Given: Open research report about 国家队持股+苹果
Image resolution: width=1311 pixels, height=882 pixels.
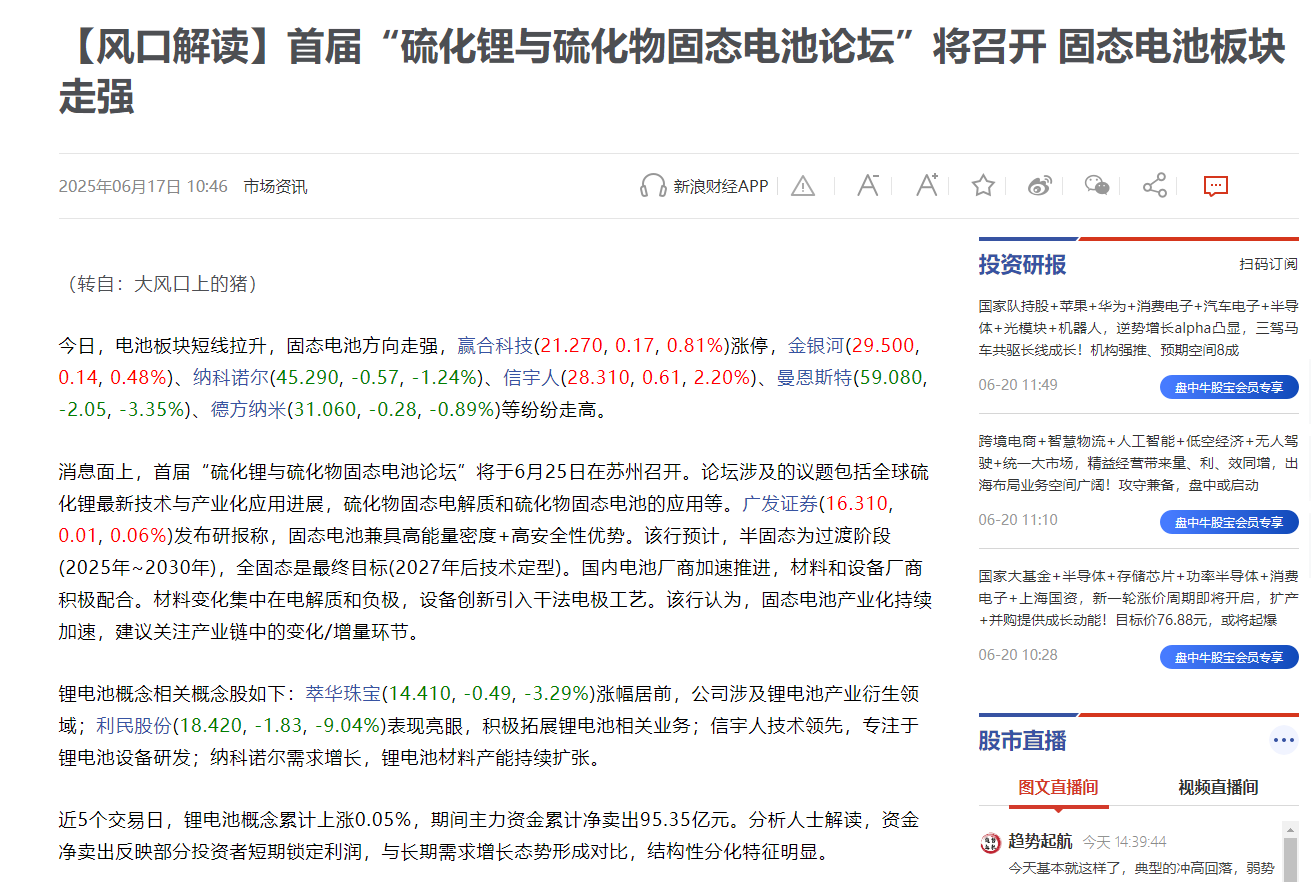Looking at the screenshot, I should 1138,328.
